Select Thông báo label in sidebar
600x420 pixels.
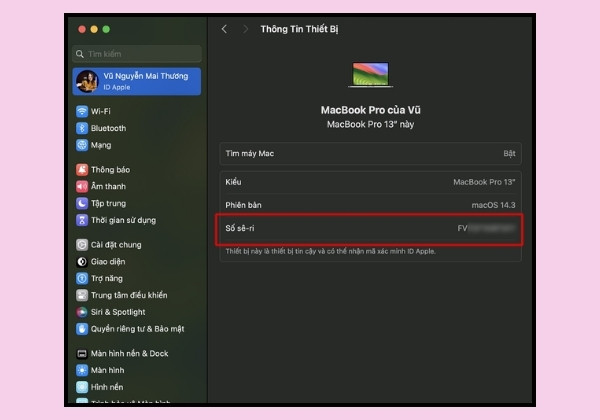point(110,169)
